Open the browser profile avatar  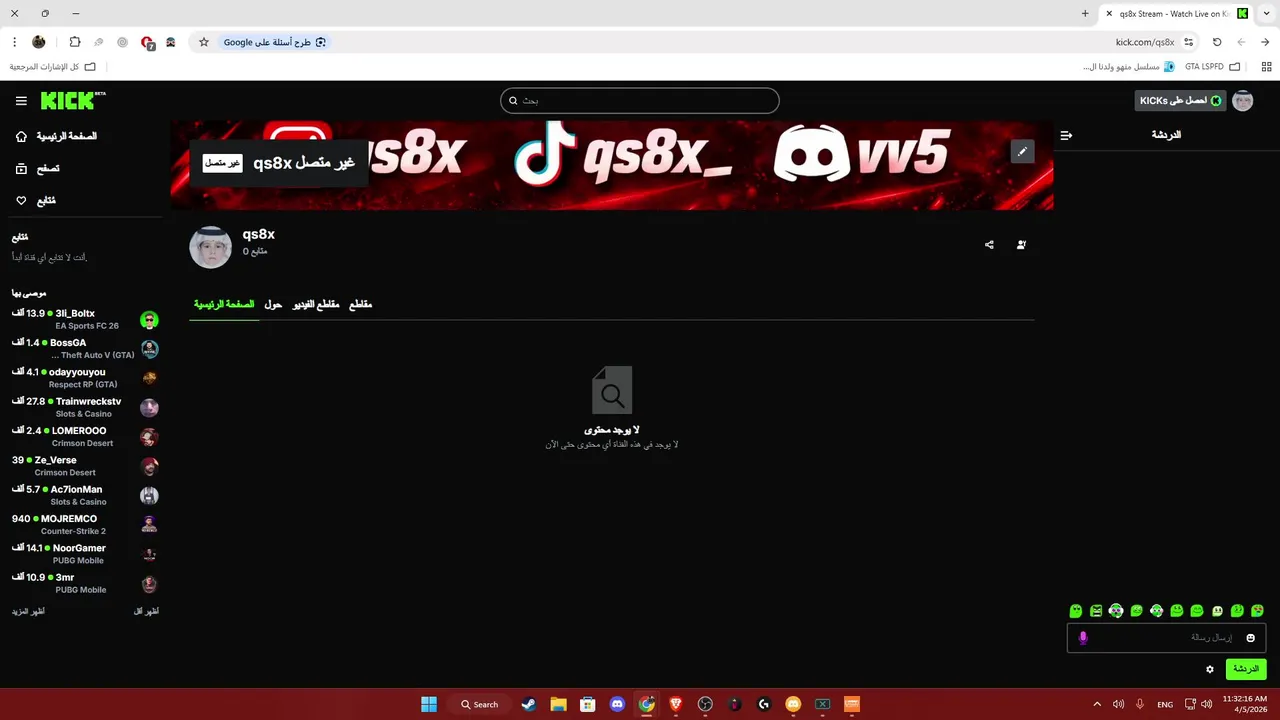[39, 42]
